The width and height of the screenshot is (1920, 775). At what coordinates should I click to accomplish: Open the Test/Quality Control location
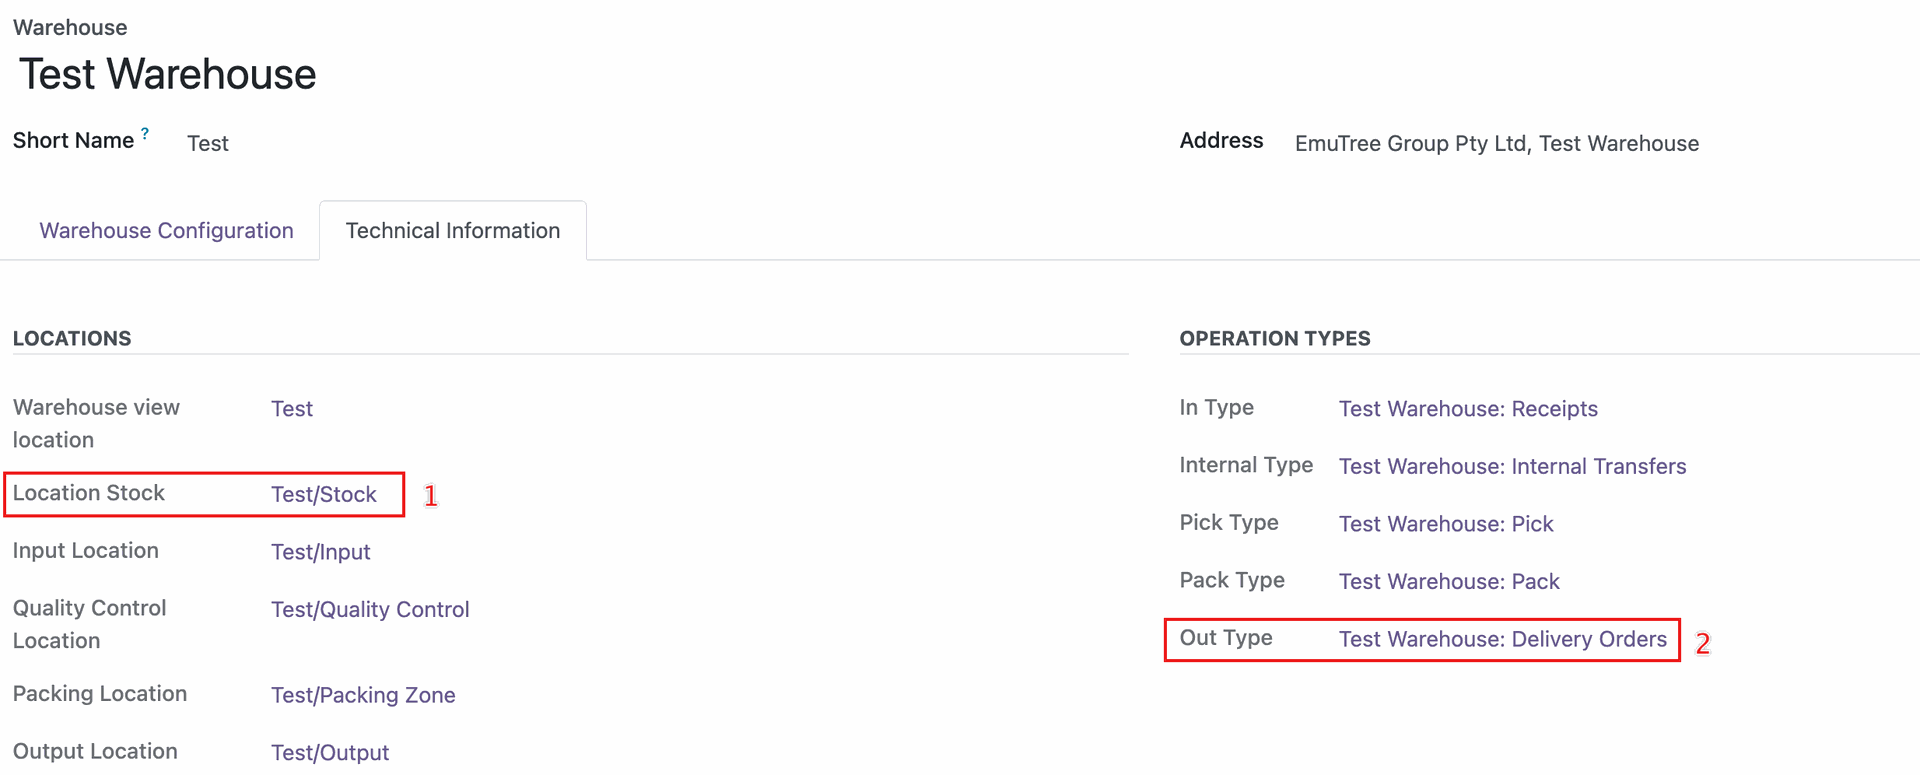click(370, 610)
